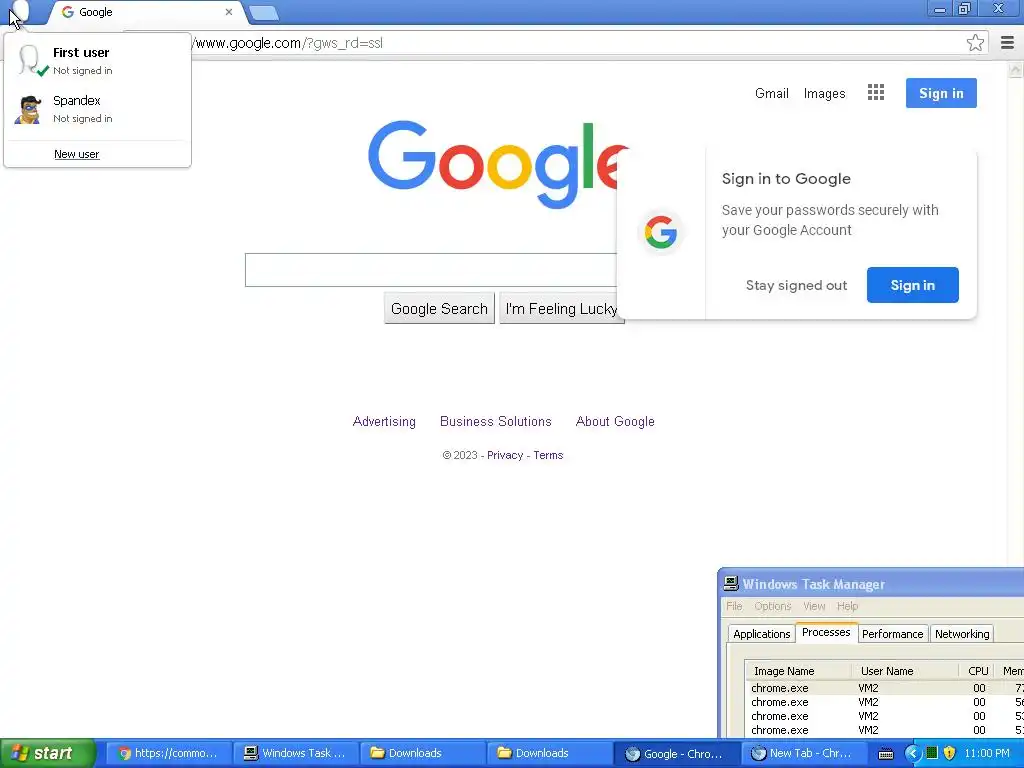This screenshot has height=768, width=1024.
Task: Switch to https://commo... Chrome taskbar item
Action: click(x=168, y=753)
